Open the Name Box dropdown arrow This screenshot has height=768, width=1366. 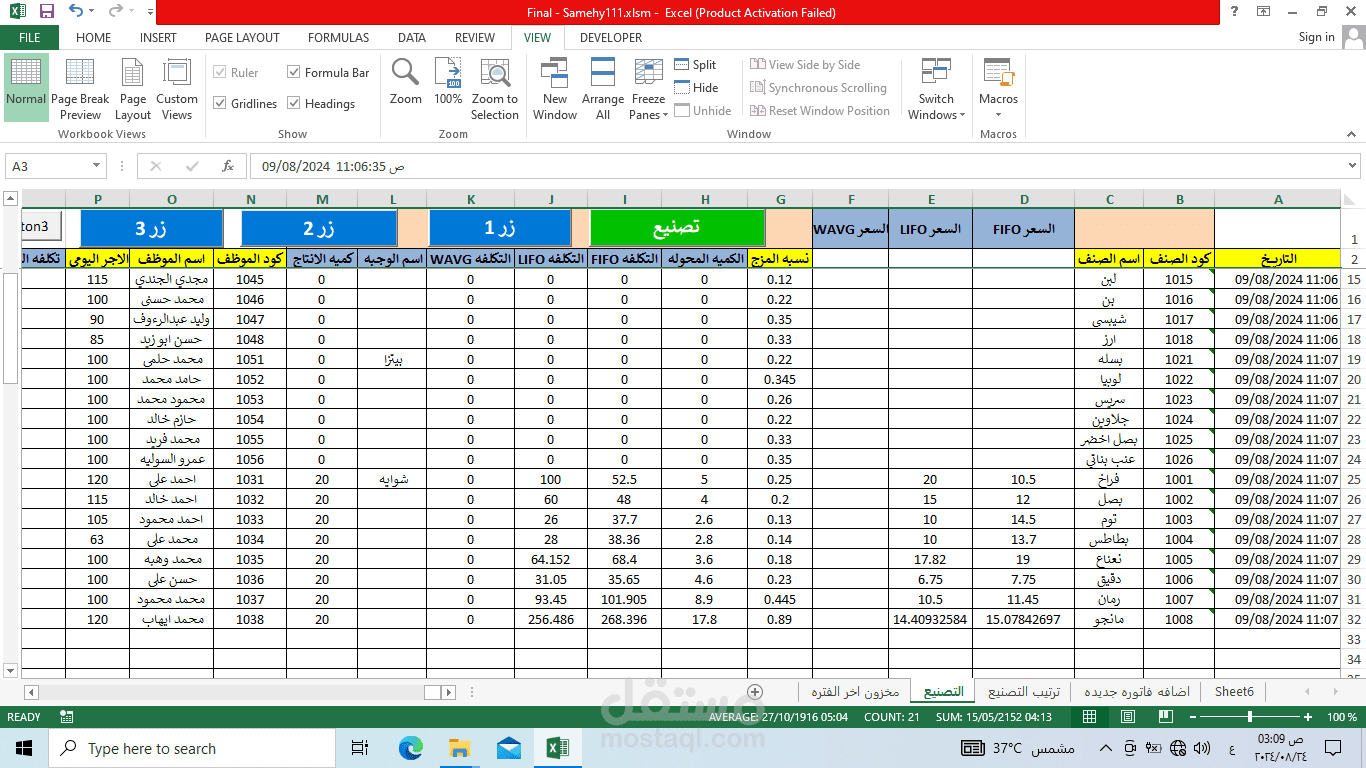pyautogui.click(x=97, y=166)
